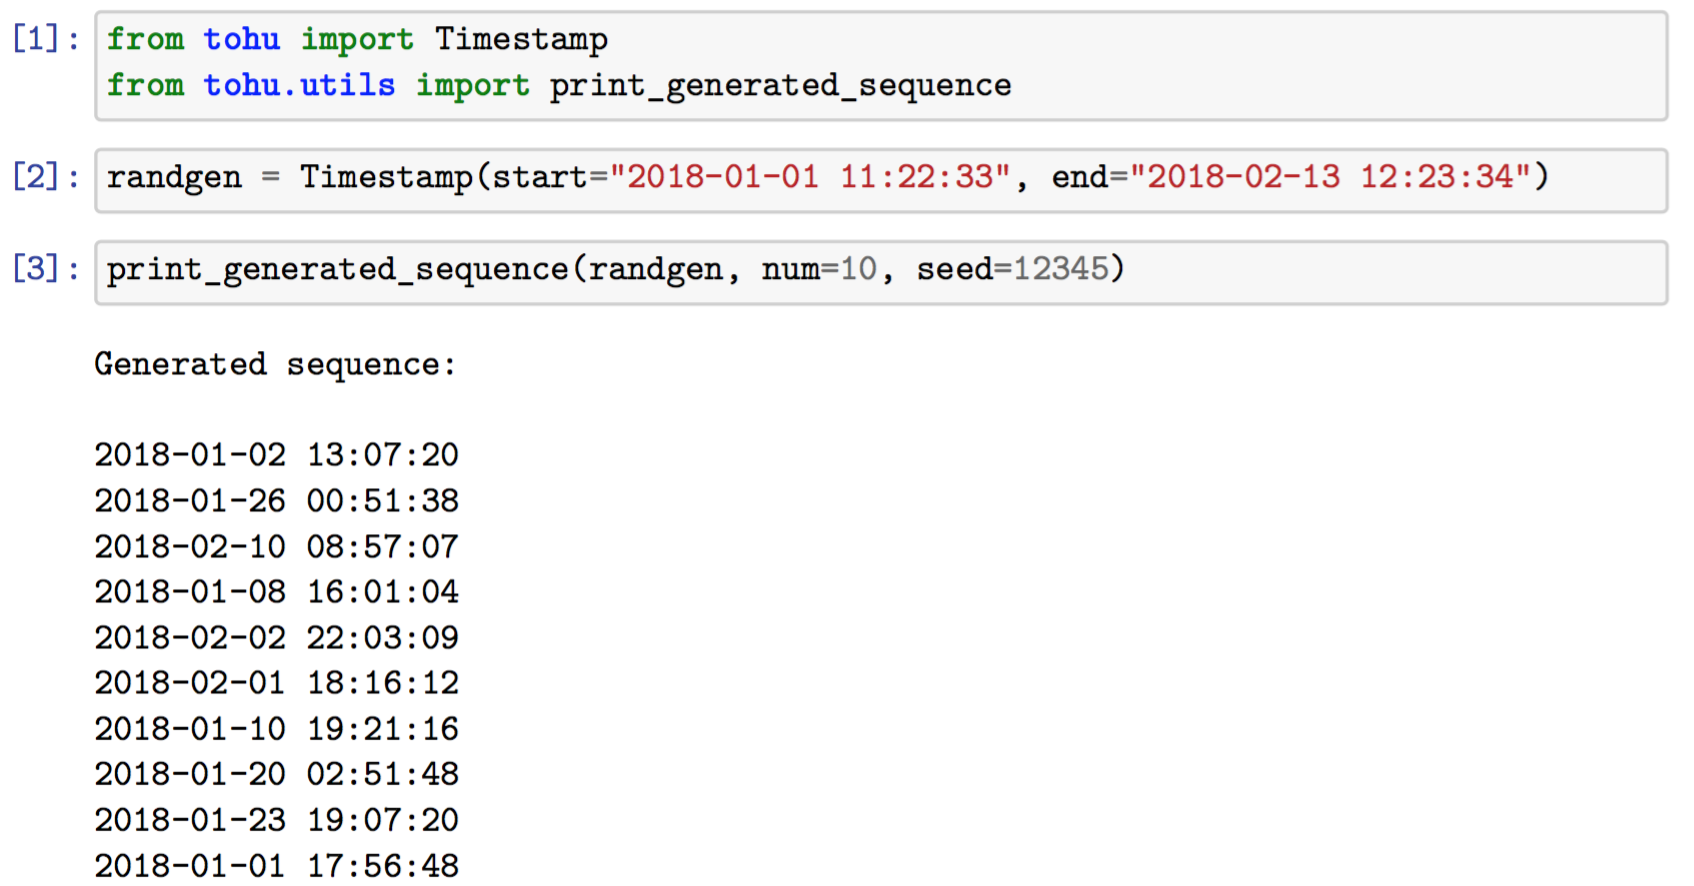The height and width of the screenshot is (886, 1694).
Task: Select the [3]: cell prompt label
Action: coord(45,270)
